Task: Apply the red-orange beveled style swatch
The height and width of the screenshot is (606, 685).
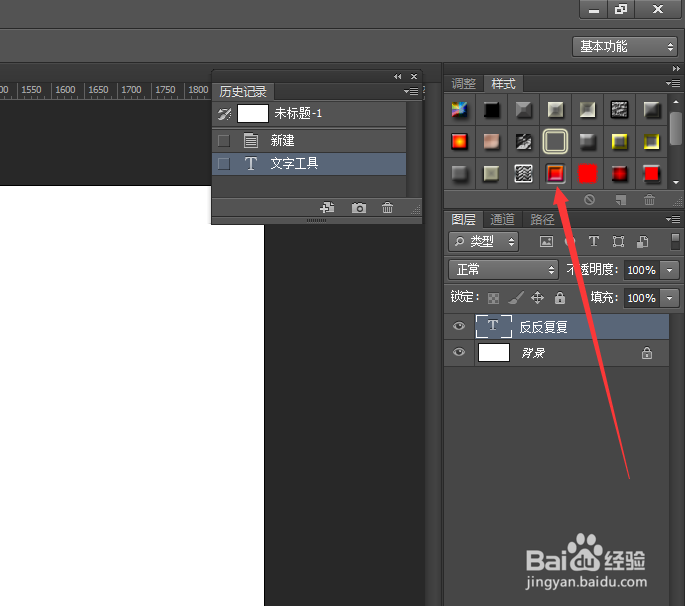Action: (555, 173)
